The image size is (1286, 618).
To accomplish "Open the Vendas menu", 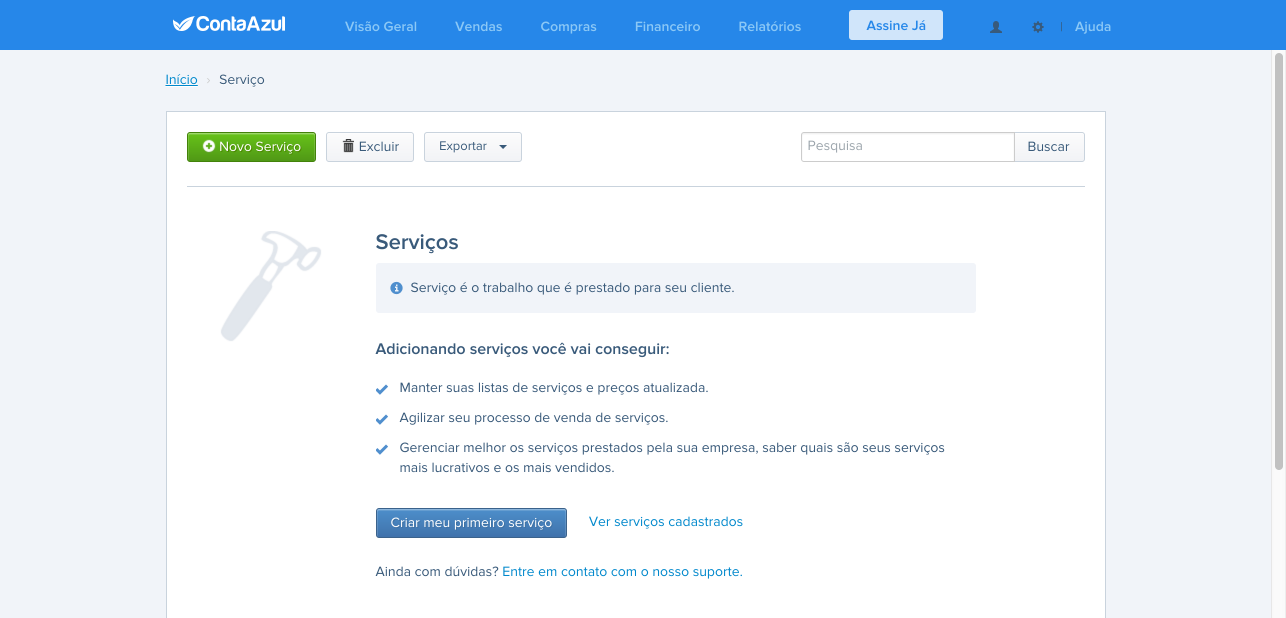I will click(479, 27).
